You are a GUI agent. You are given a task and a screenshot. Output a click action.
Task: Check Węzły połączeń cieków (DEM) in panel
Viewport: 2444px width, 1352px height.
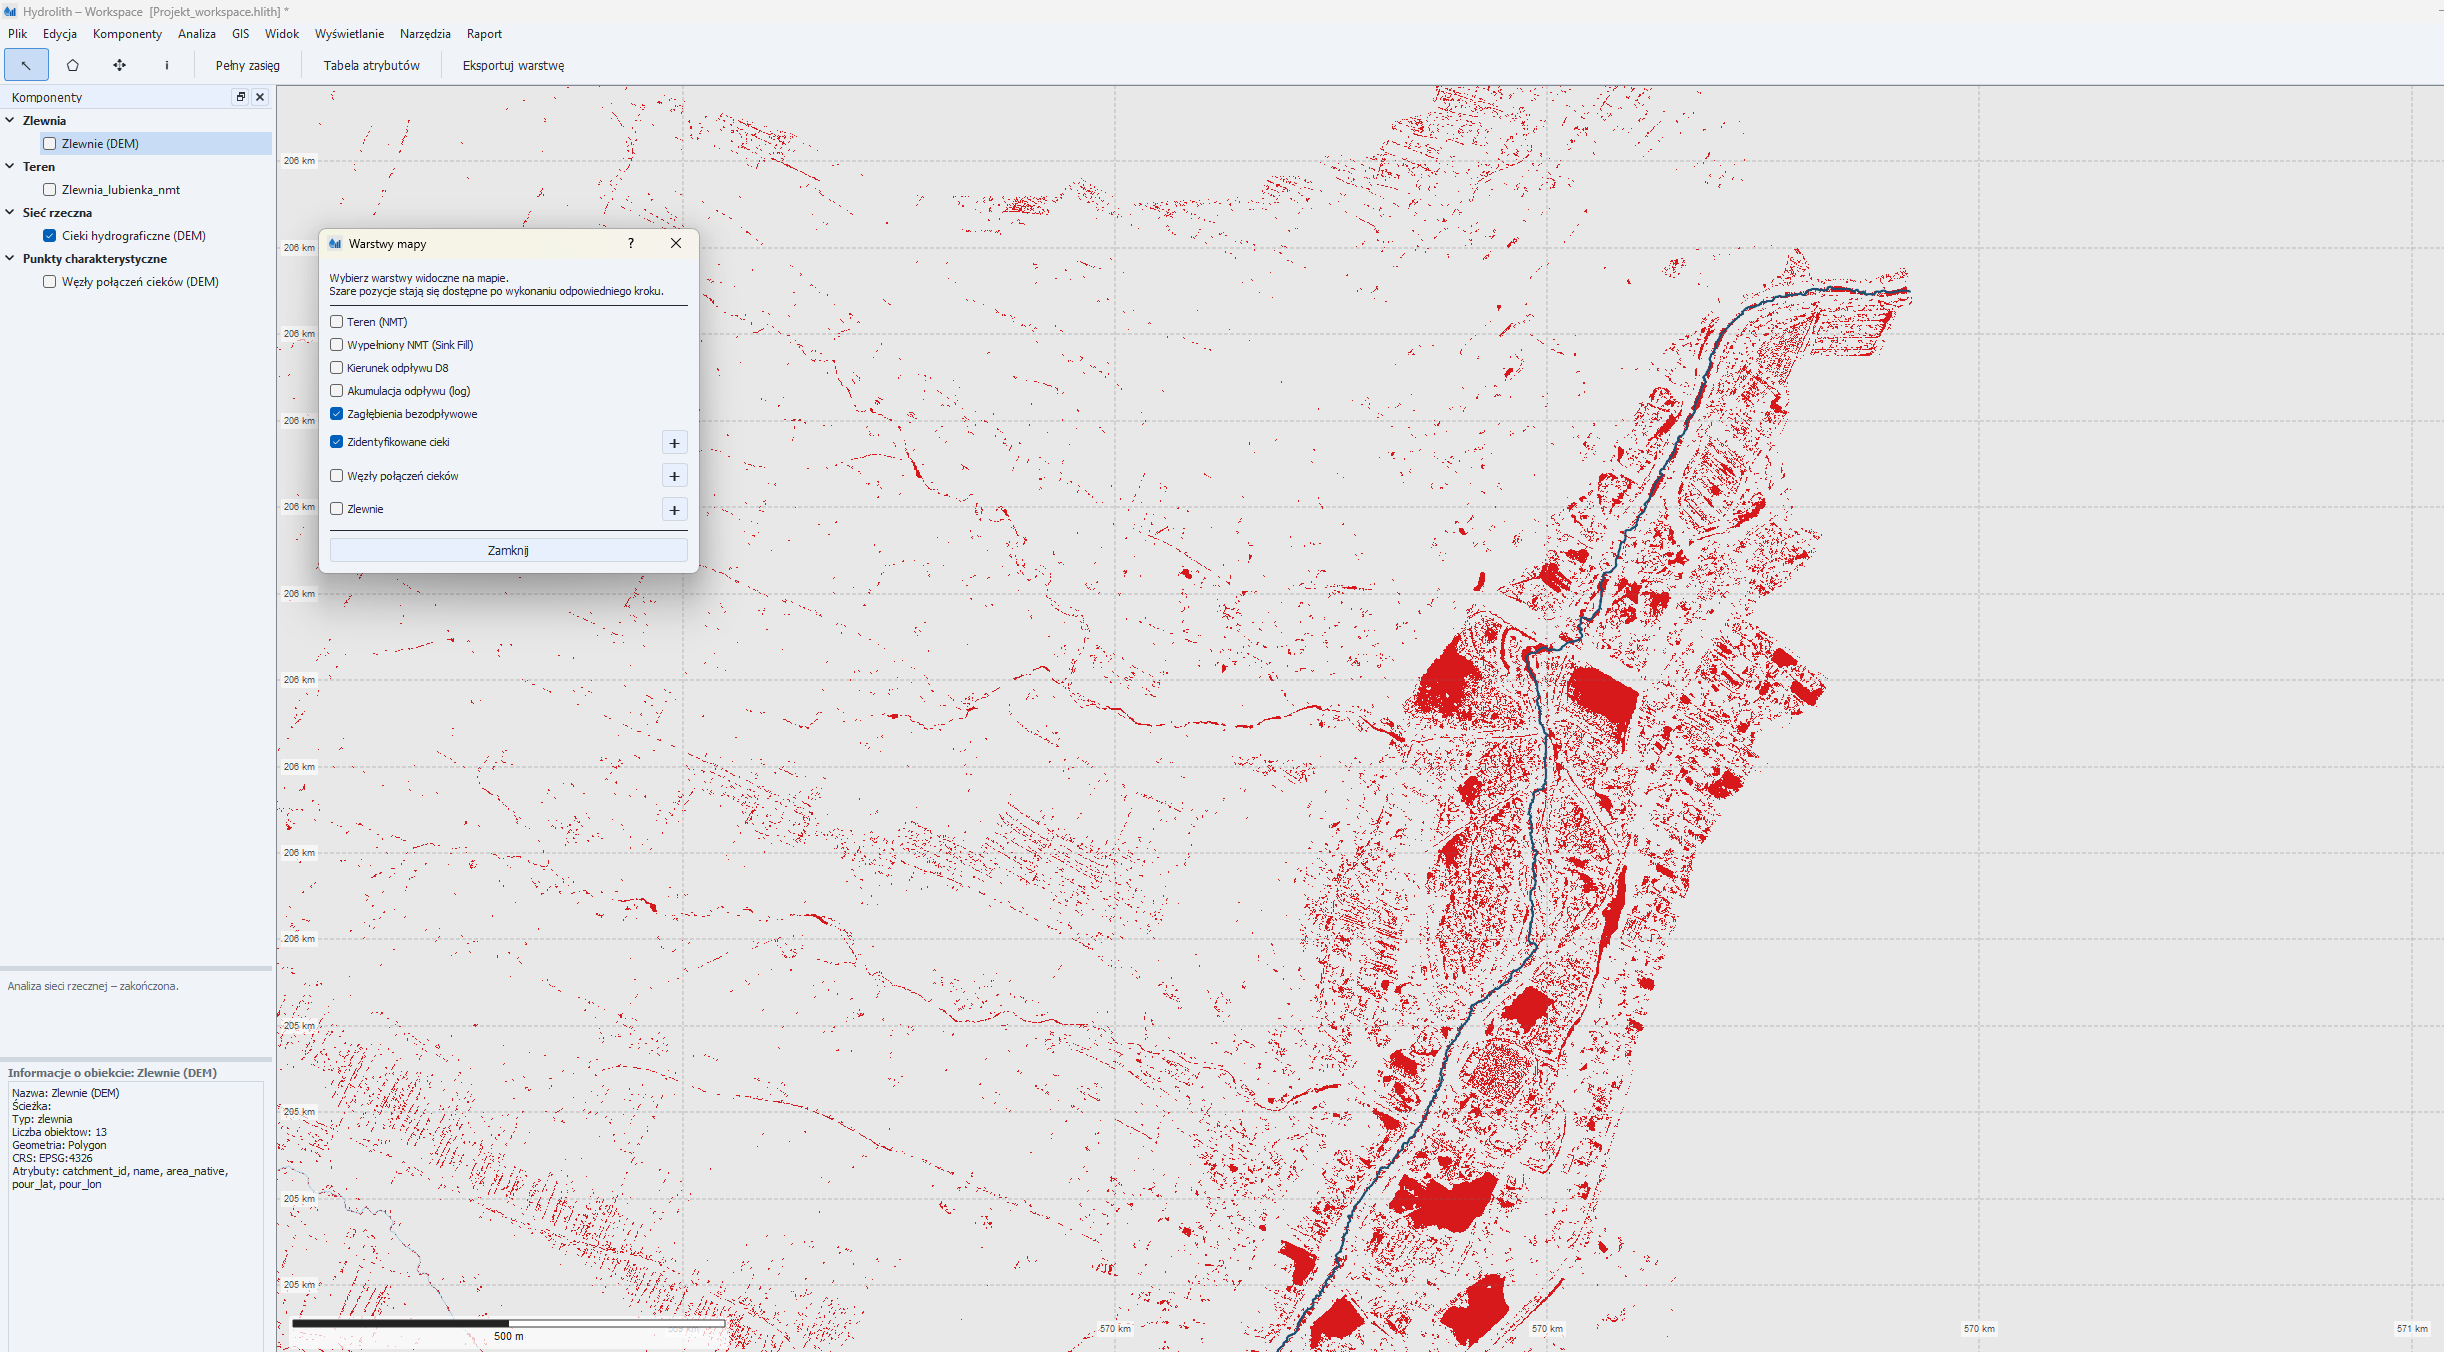click(x=49, y=281)
